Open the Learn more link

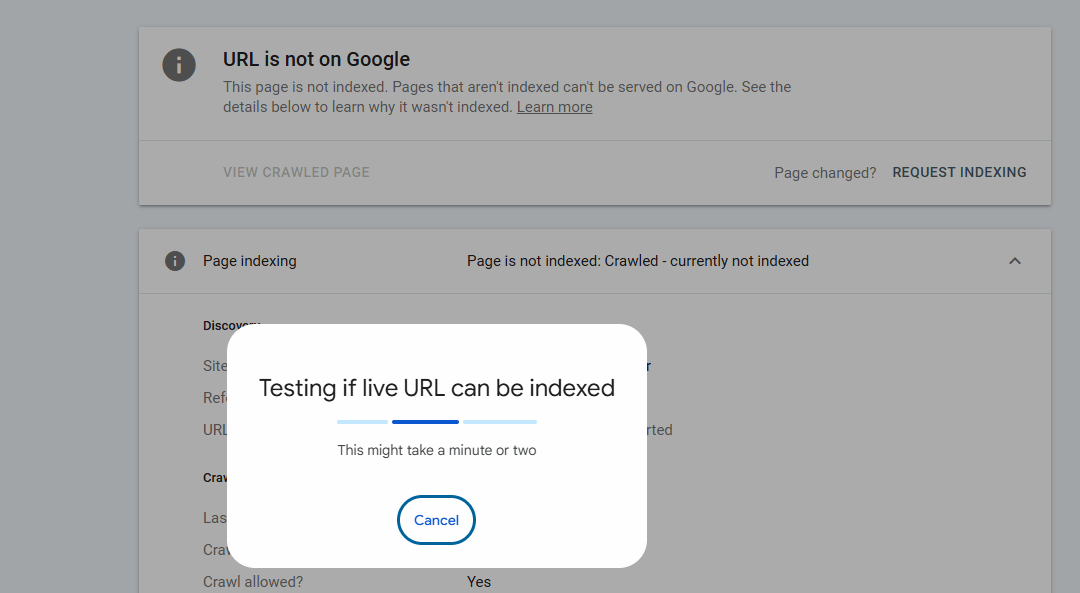[x=554, y=107]
